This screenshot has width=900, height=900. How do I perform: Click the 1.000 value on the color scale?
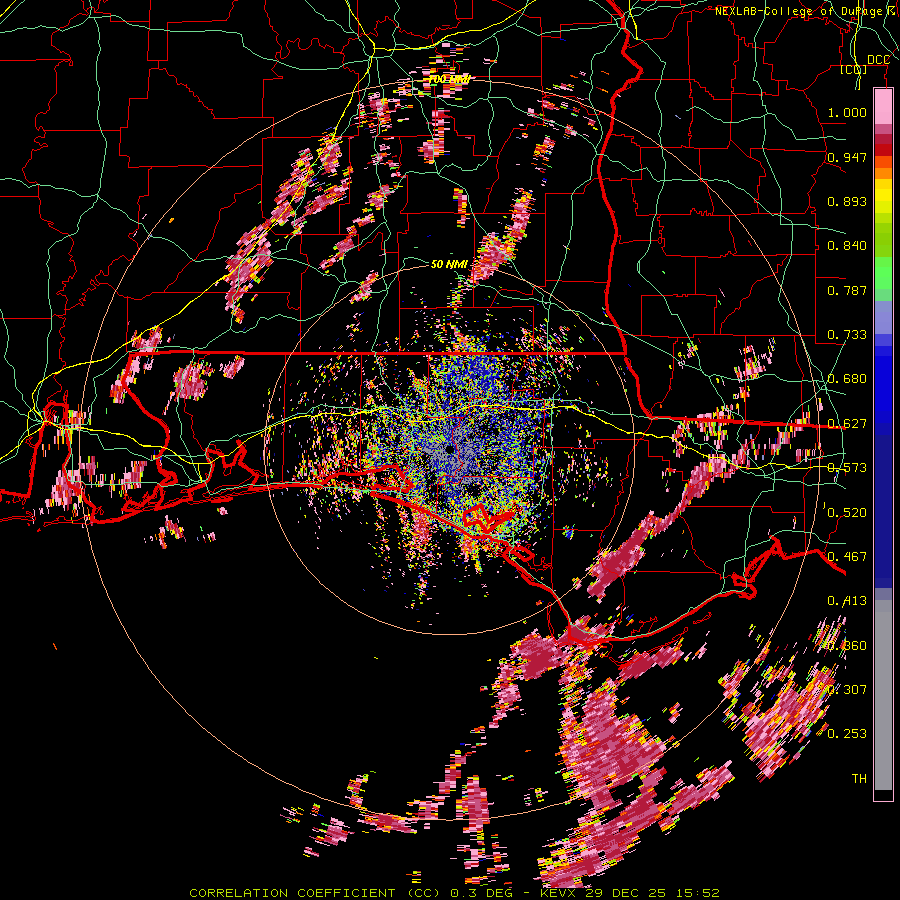click(847, 112)
